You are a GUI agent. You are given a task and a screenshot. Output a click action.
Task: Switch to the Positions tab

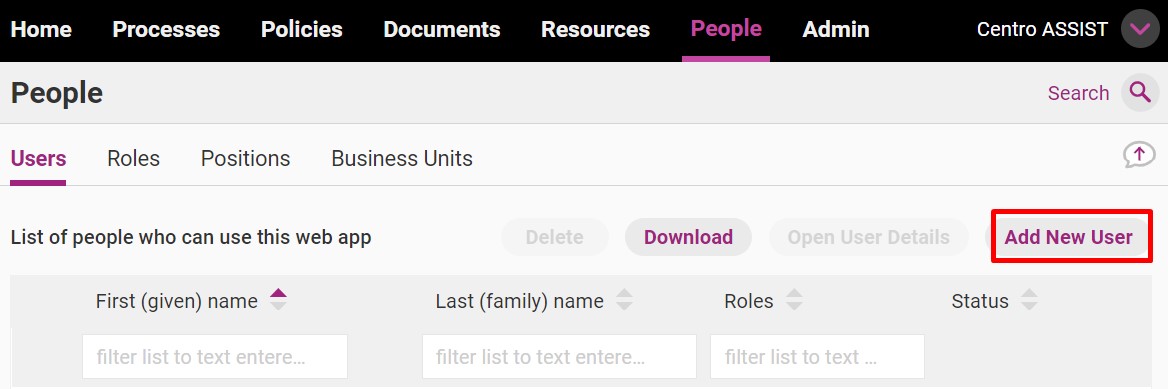[245, 159]
